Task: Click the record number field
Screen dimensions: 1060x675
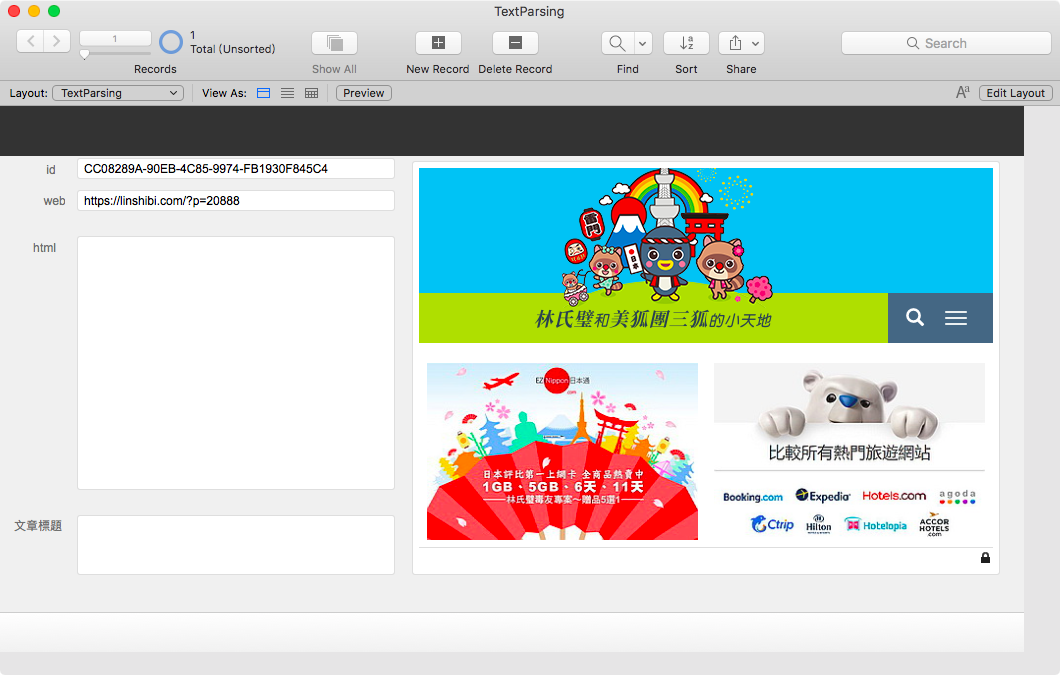Action: [115, 39]
